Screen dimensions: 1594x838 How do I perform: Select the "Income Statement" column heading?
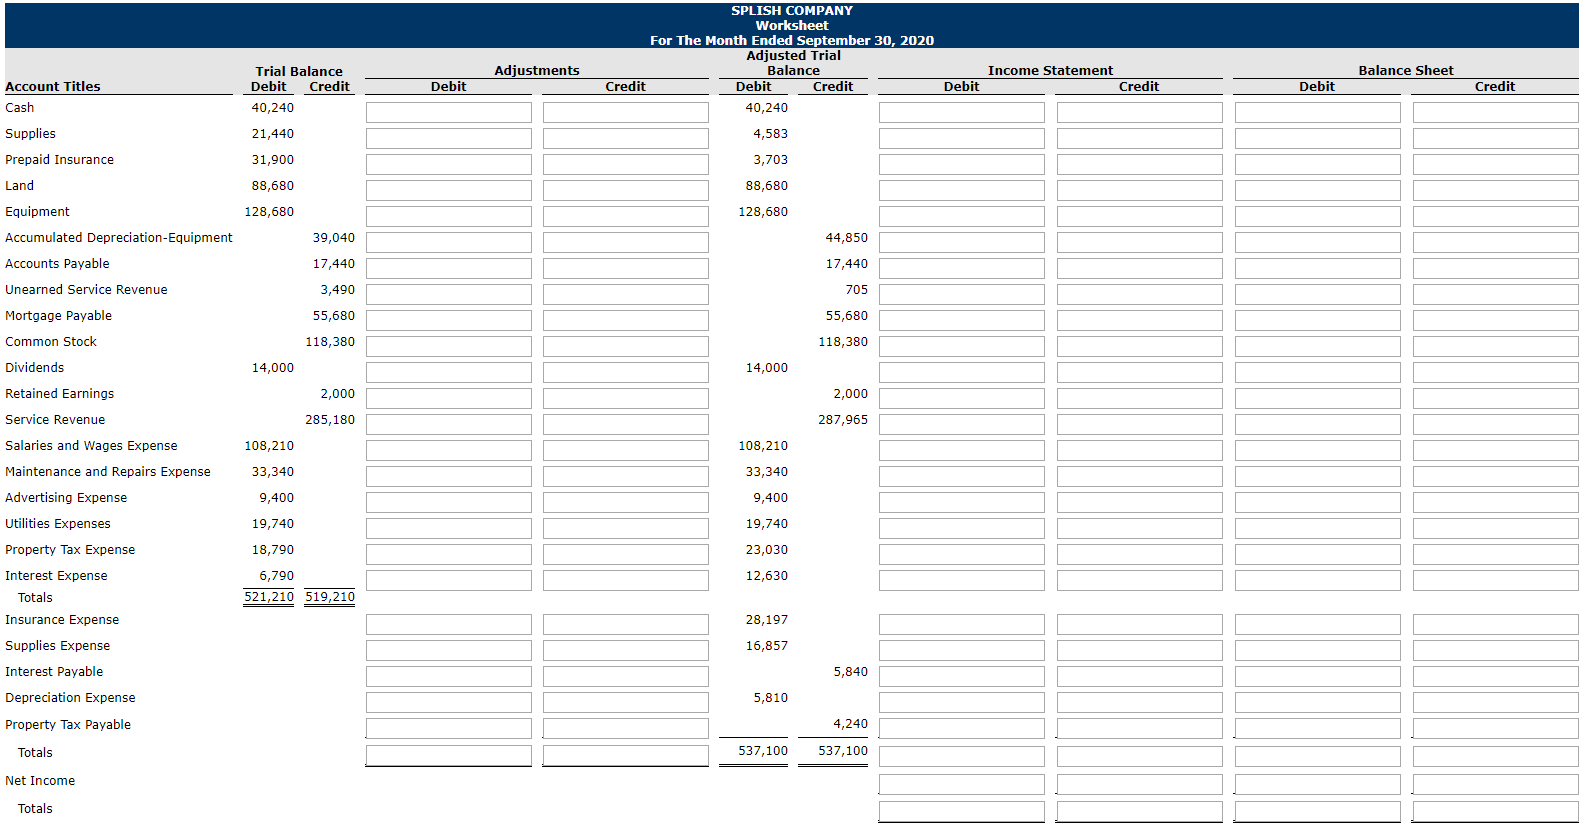pos(1051,71)
